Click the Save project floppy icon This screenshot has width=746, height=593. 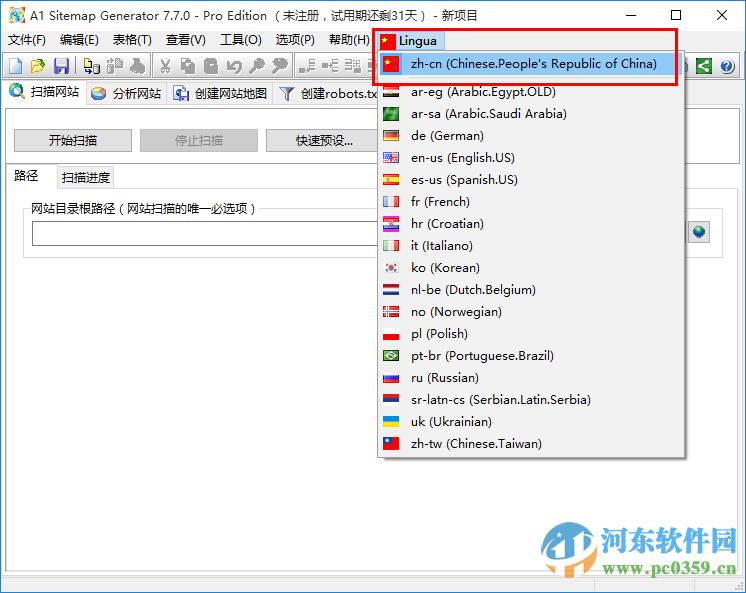[61, 66]
